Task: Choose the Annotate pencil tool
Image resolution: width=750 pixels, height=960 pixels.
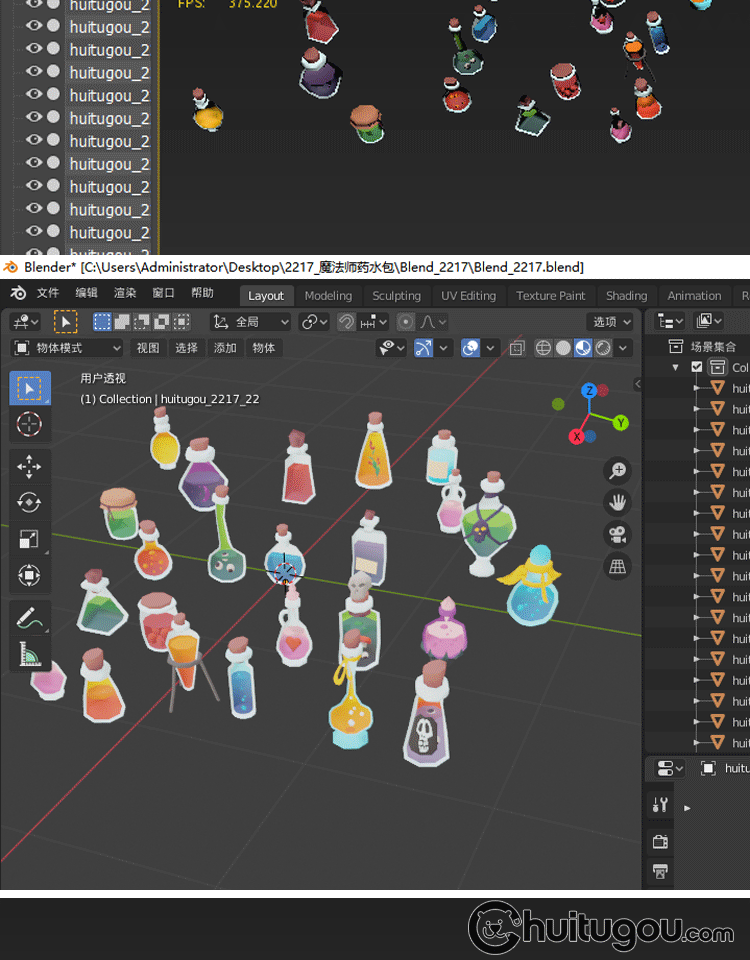Action: [30, 618]
